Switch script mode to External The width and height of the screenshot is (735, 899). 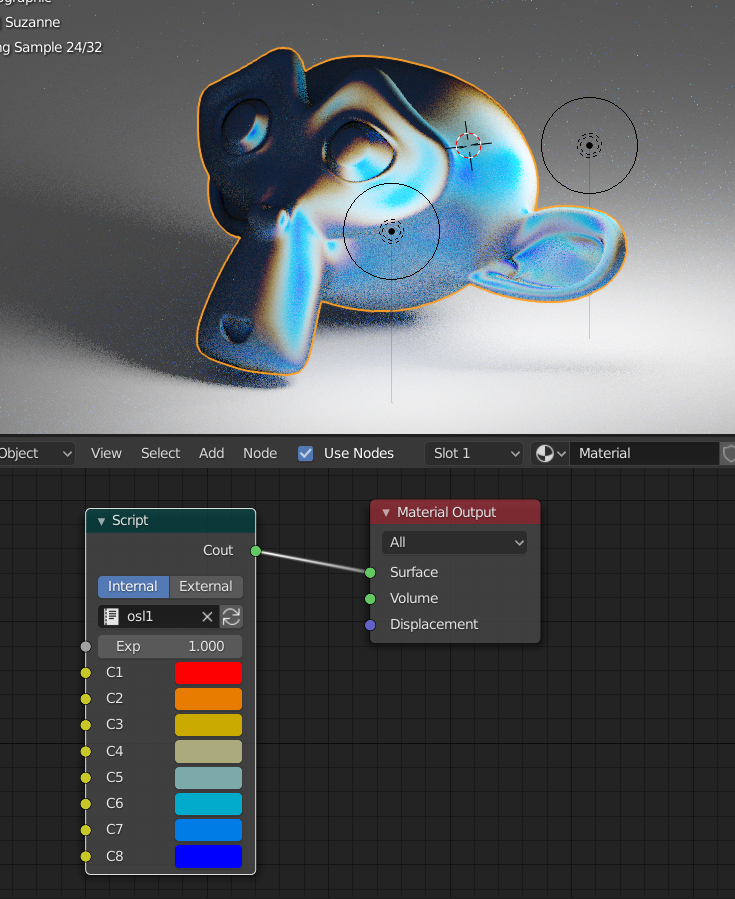[x=206, y=587]
